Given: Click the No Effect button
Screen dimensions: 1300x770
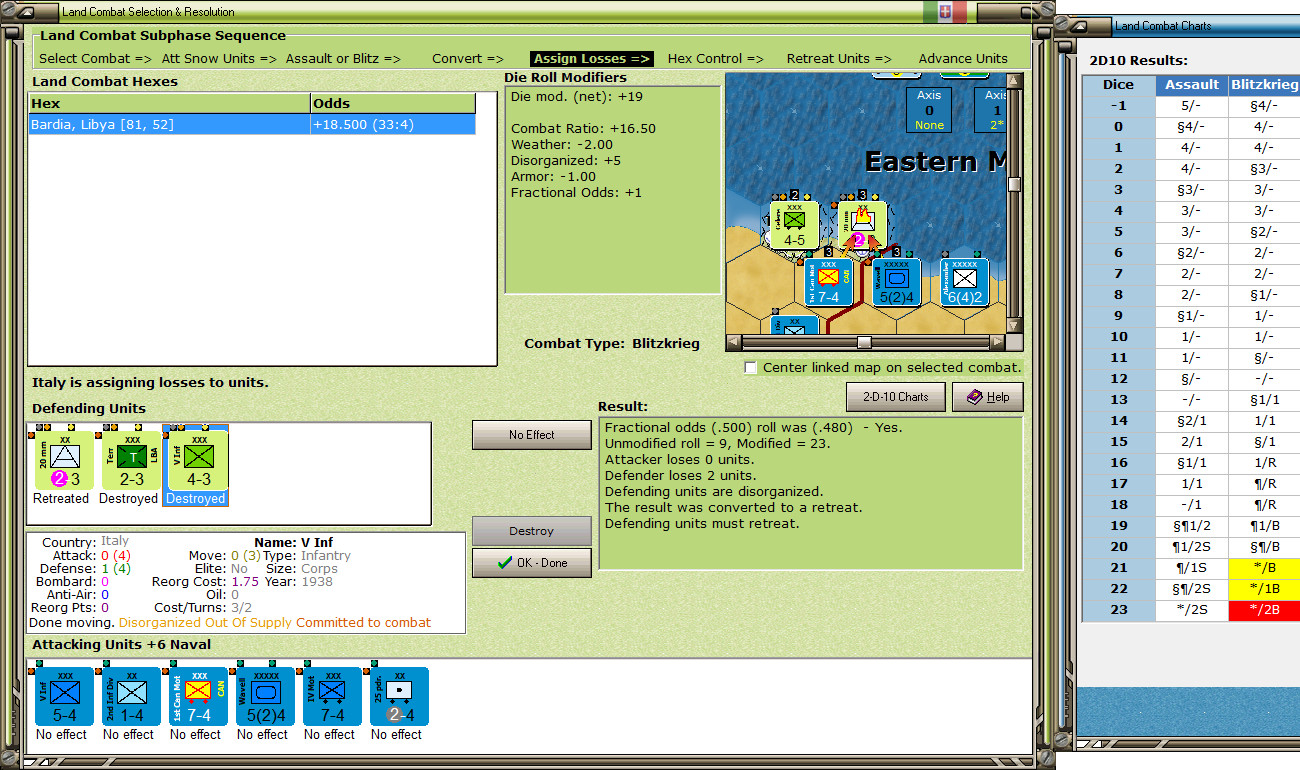Looking at the screenshot, I should (x=532, y=435).
